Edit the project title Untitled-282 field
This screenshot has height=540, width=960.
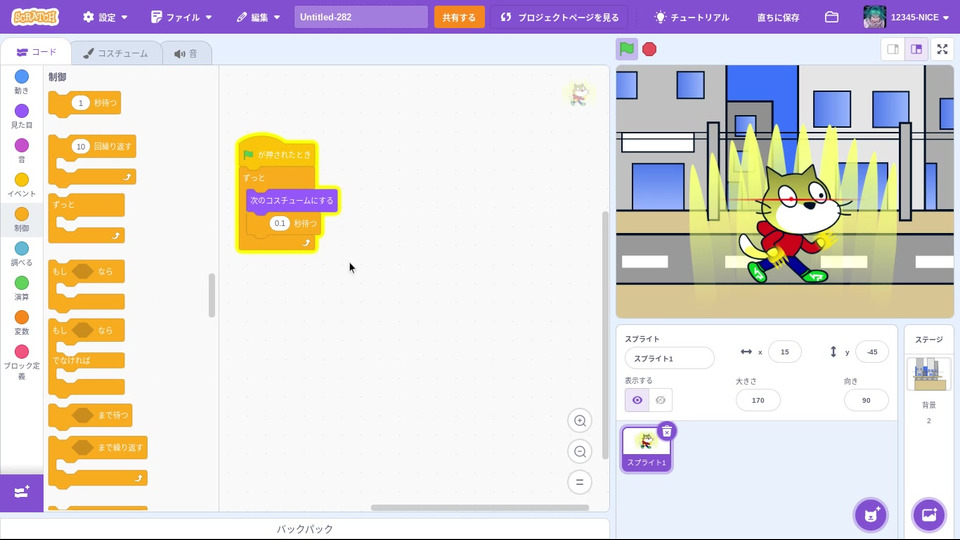[x=361, y=17]
